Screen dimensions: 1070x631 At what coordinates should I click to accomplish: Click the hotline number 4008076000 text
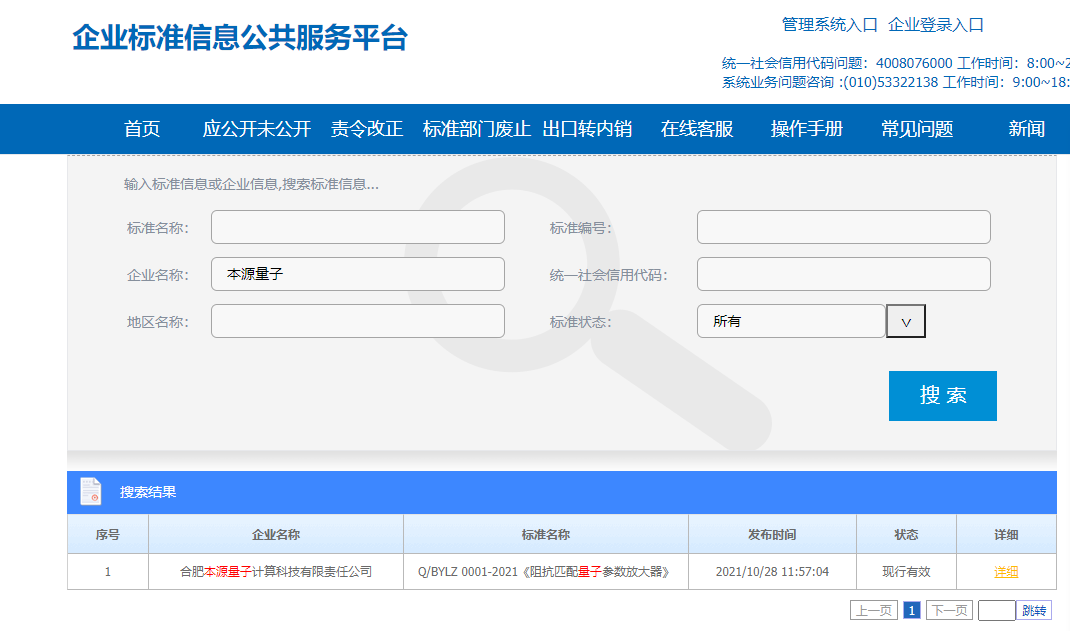point(914,63)
